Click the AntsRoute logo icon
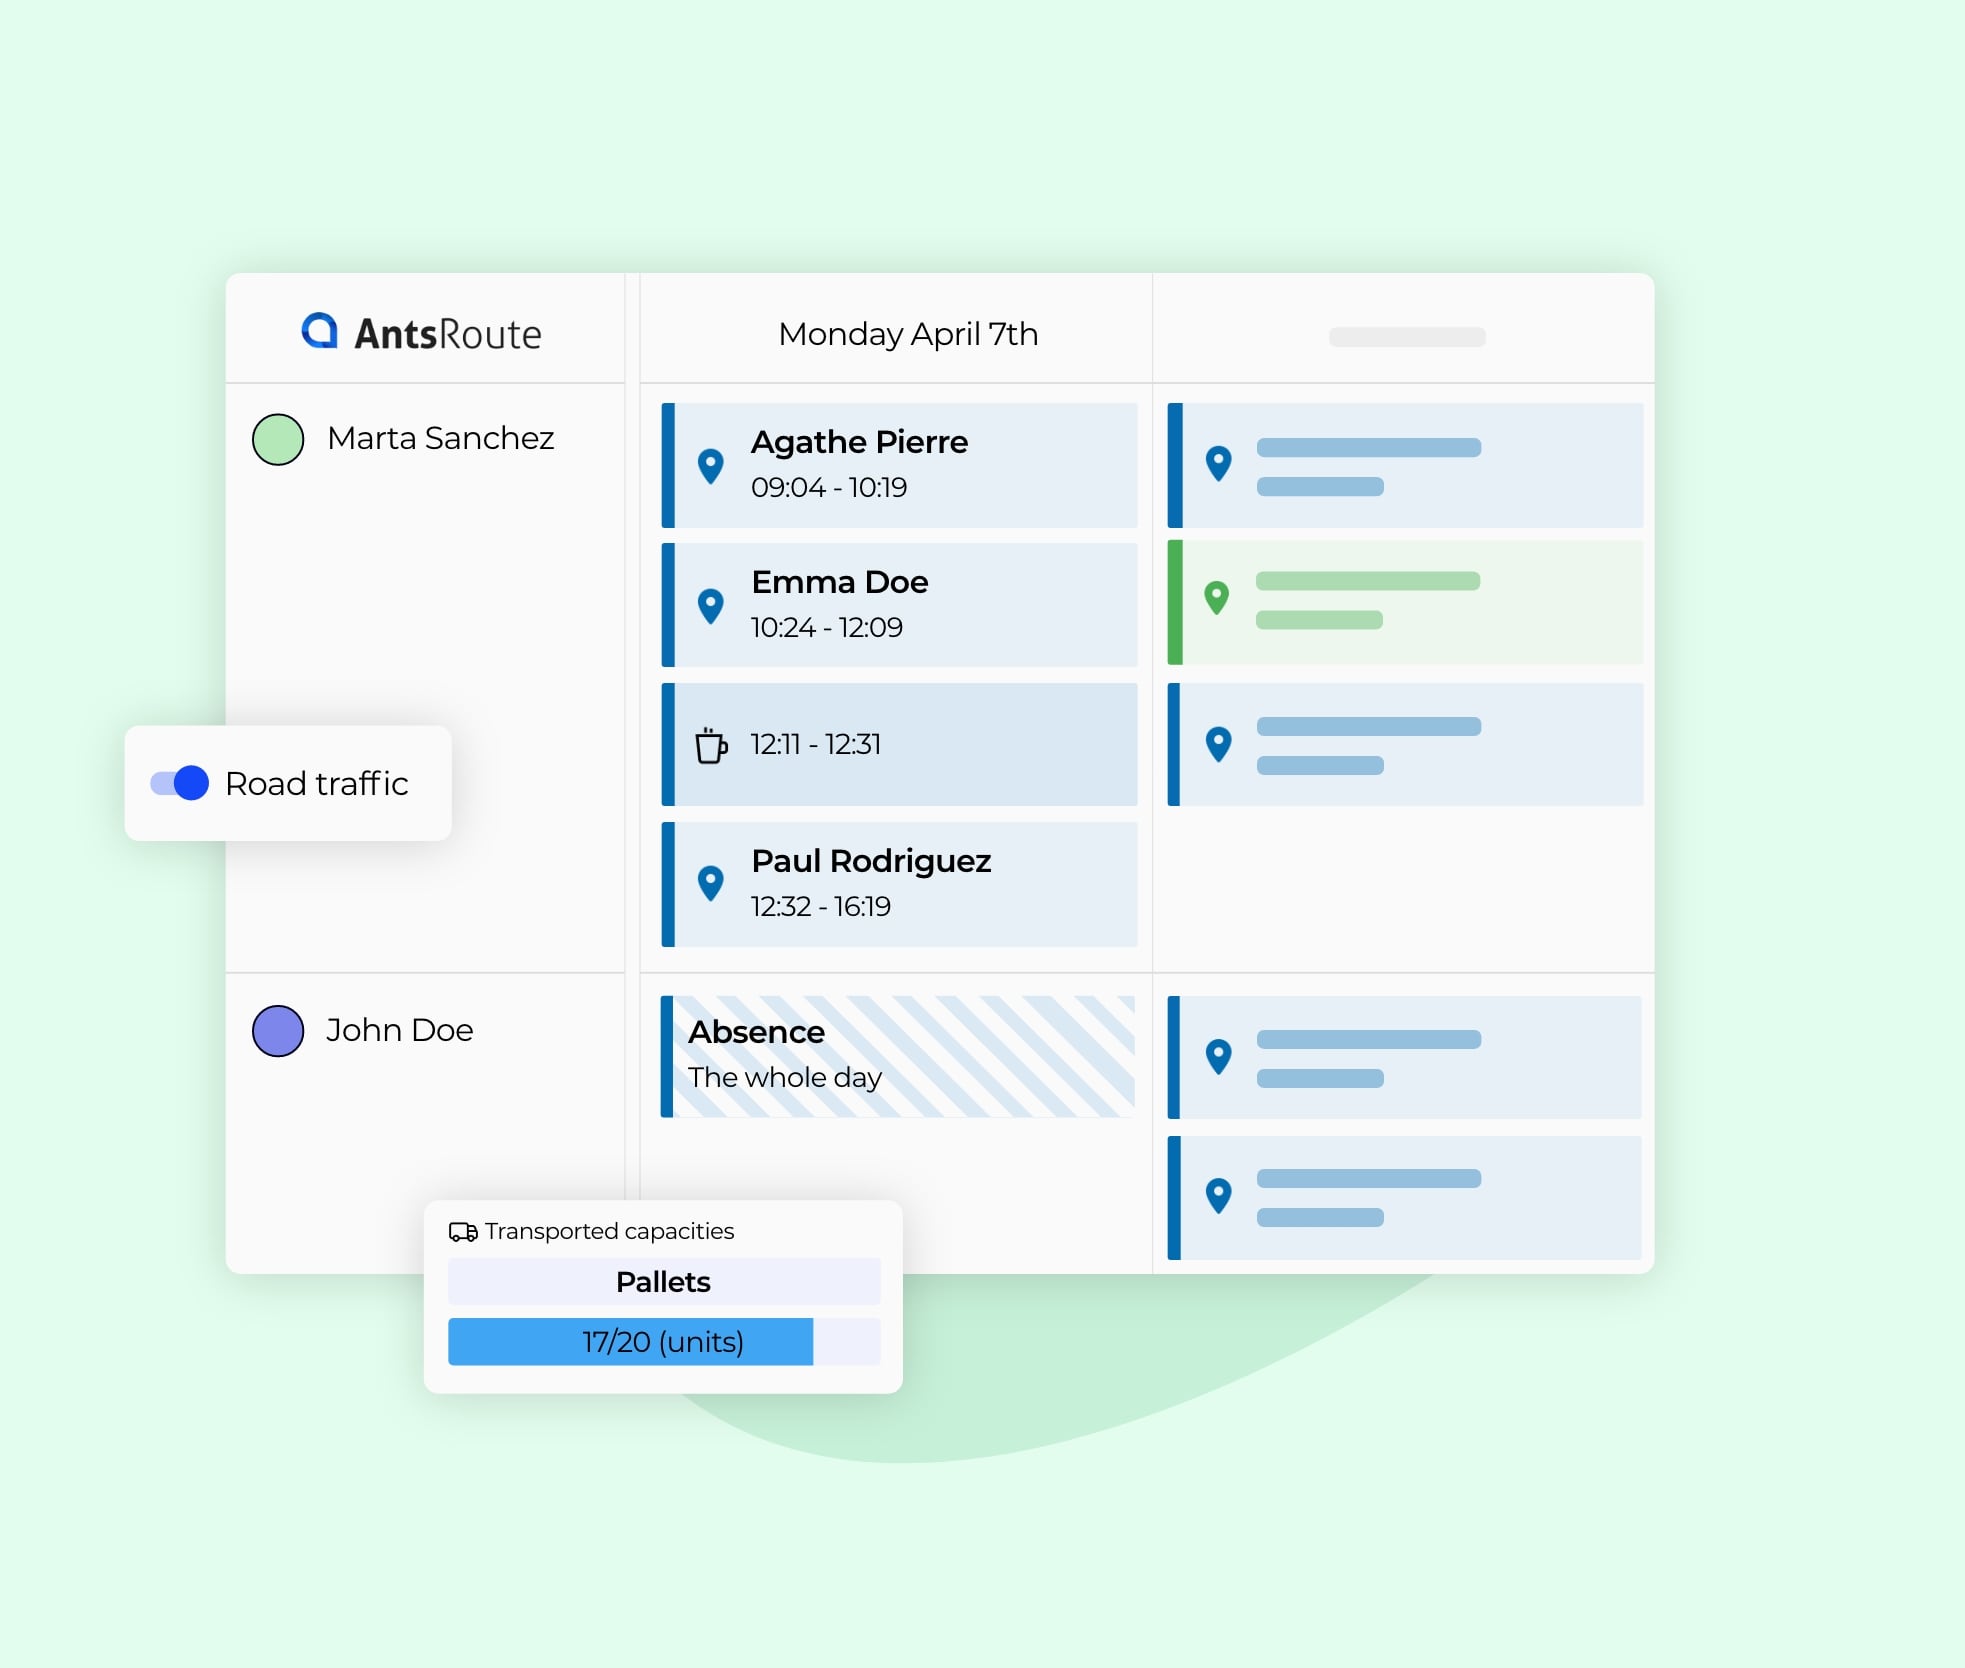This screenshot has width=1965, height=1668. [320, 331]
